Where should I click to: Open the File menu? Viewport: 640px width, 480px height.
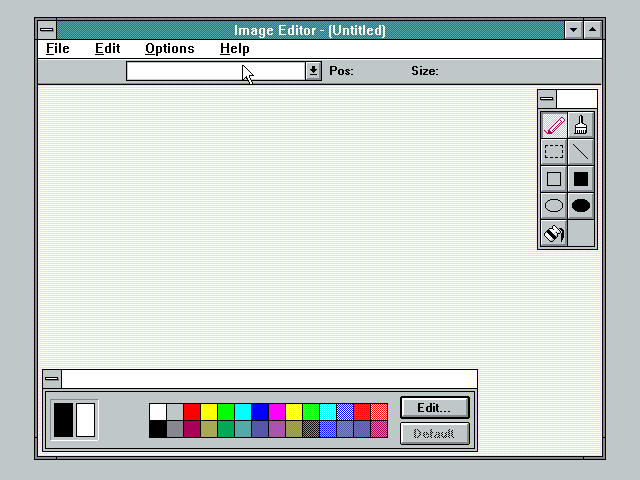point(58,49)
